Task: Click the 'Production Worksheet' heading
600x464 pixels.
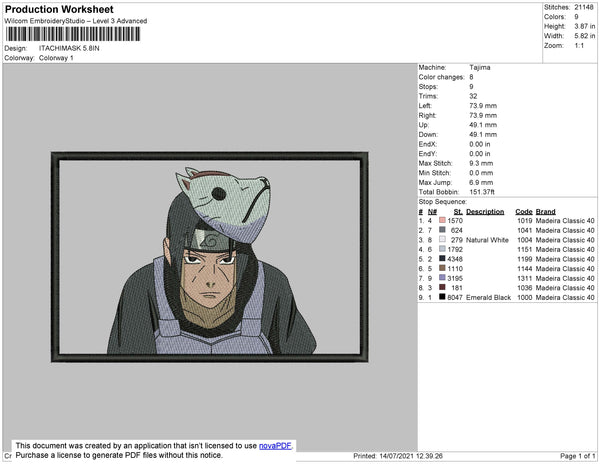Action: pyautogui.click(x=59, y=9)
